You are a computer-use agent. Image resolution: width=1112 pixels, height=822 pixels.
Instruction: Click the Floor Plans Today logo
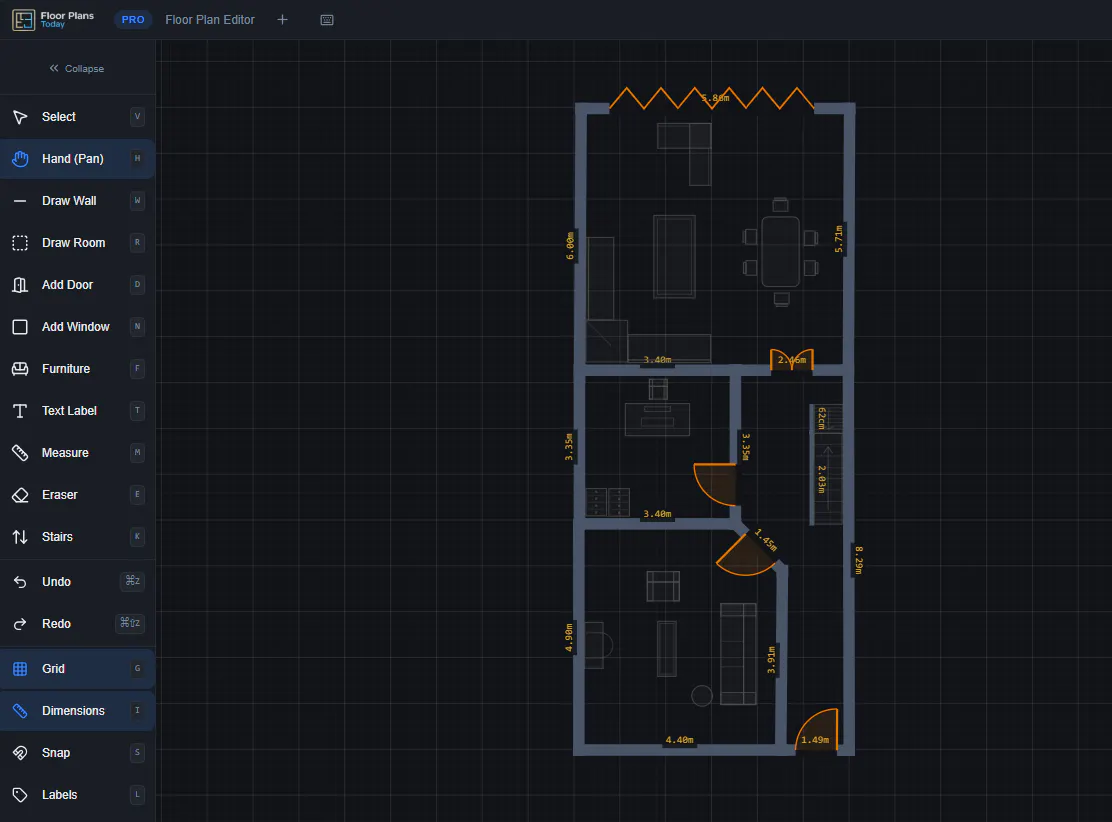[x=53, y=20]
